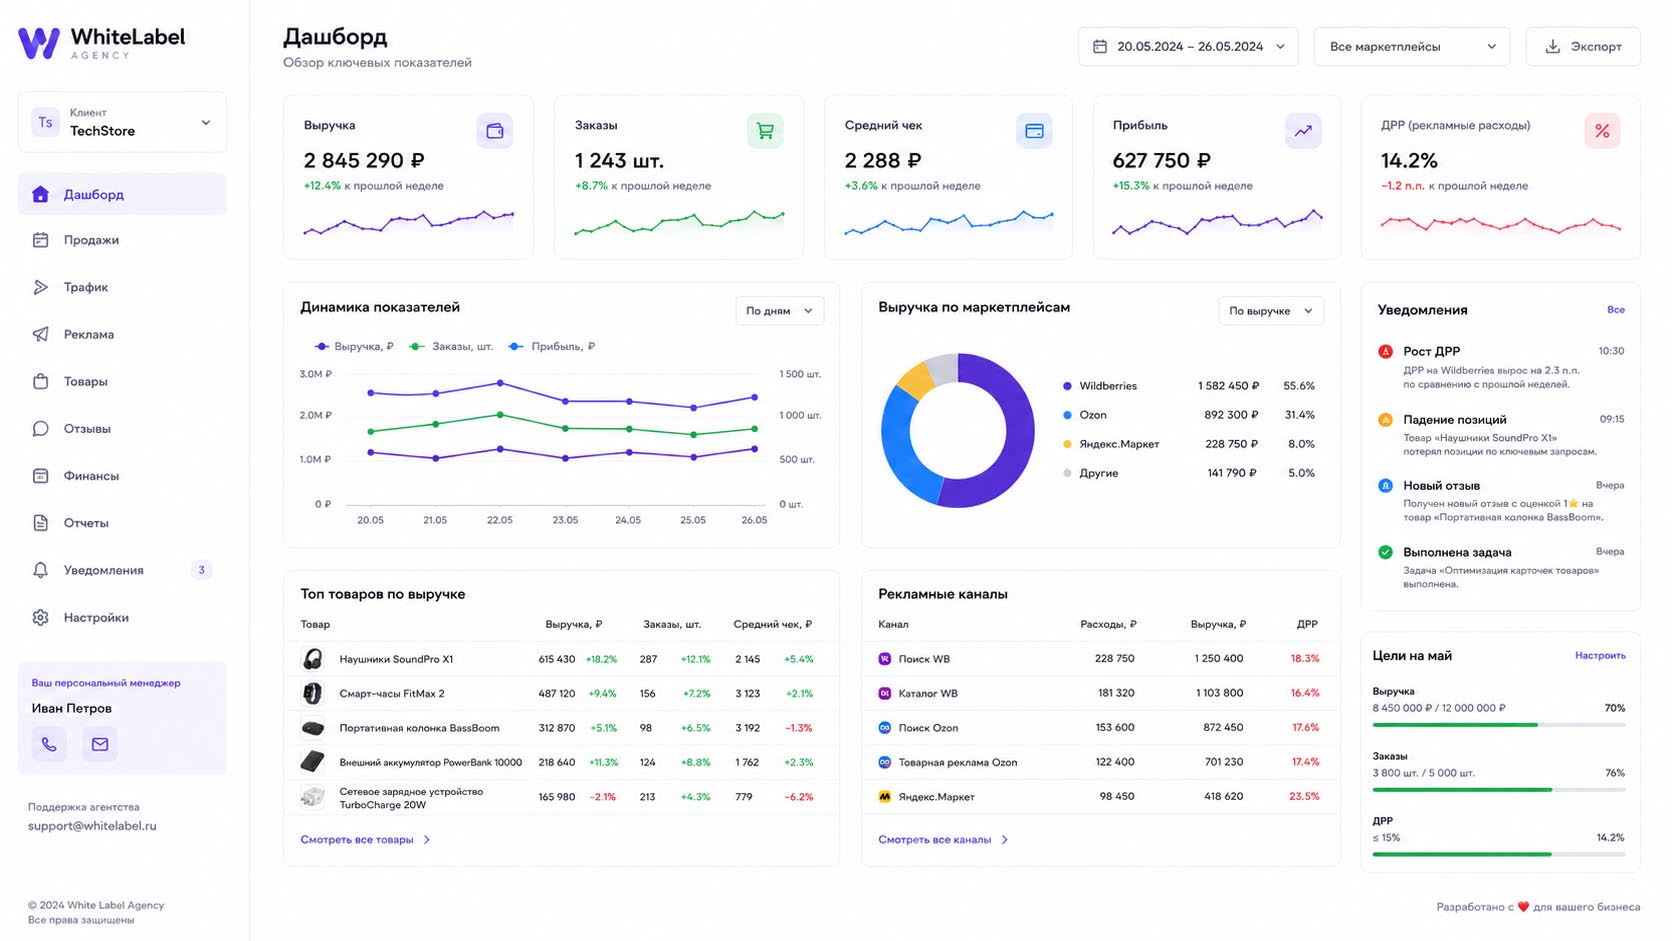1672x941 pixels.
Task: Click the orange Падение позиций icon
Action: [x=1385, y=420]
